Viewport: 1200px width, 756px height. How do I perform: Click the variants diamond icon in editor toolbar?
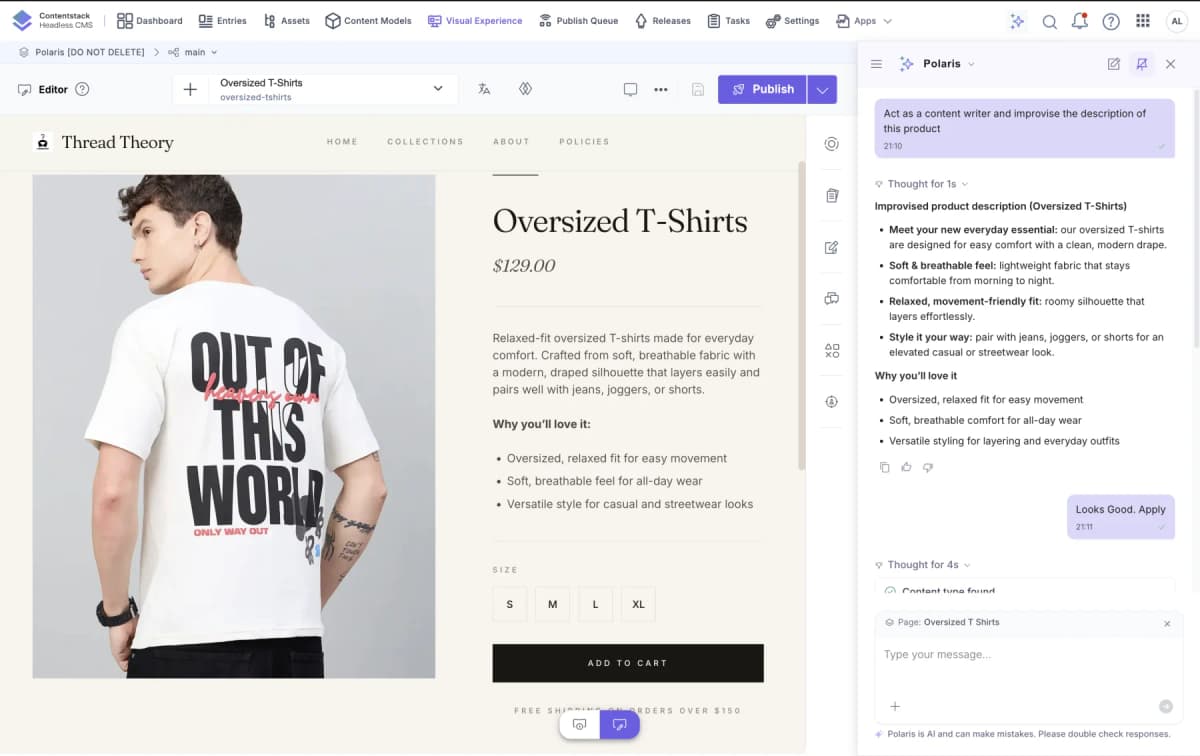pyautogui.click(x=525, y=89)
